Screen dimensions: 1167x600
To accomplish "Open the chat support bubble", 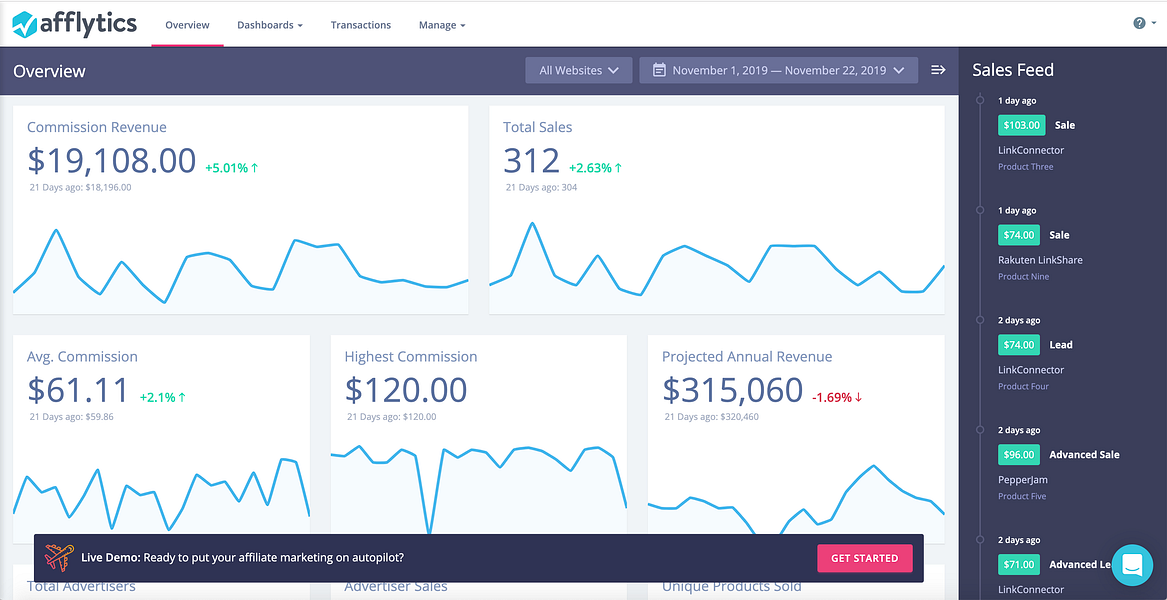I will (x=1132, y=564).
